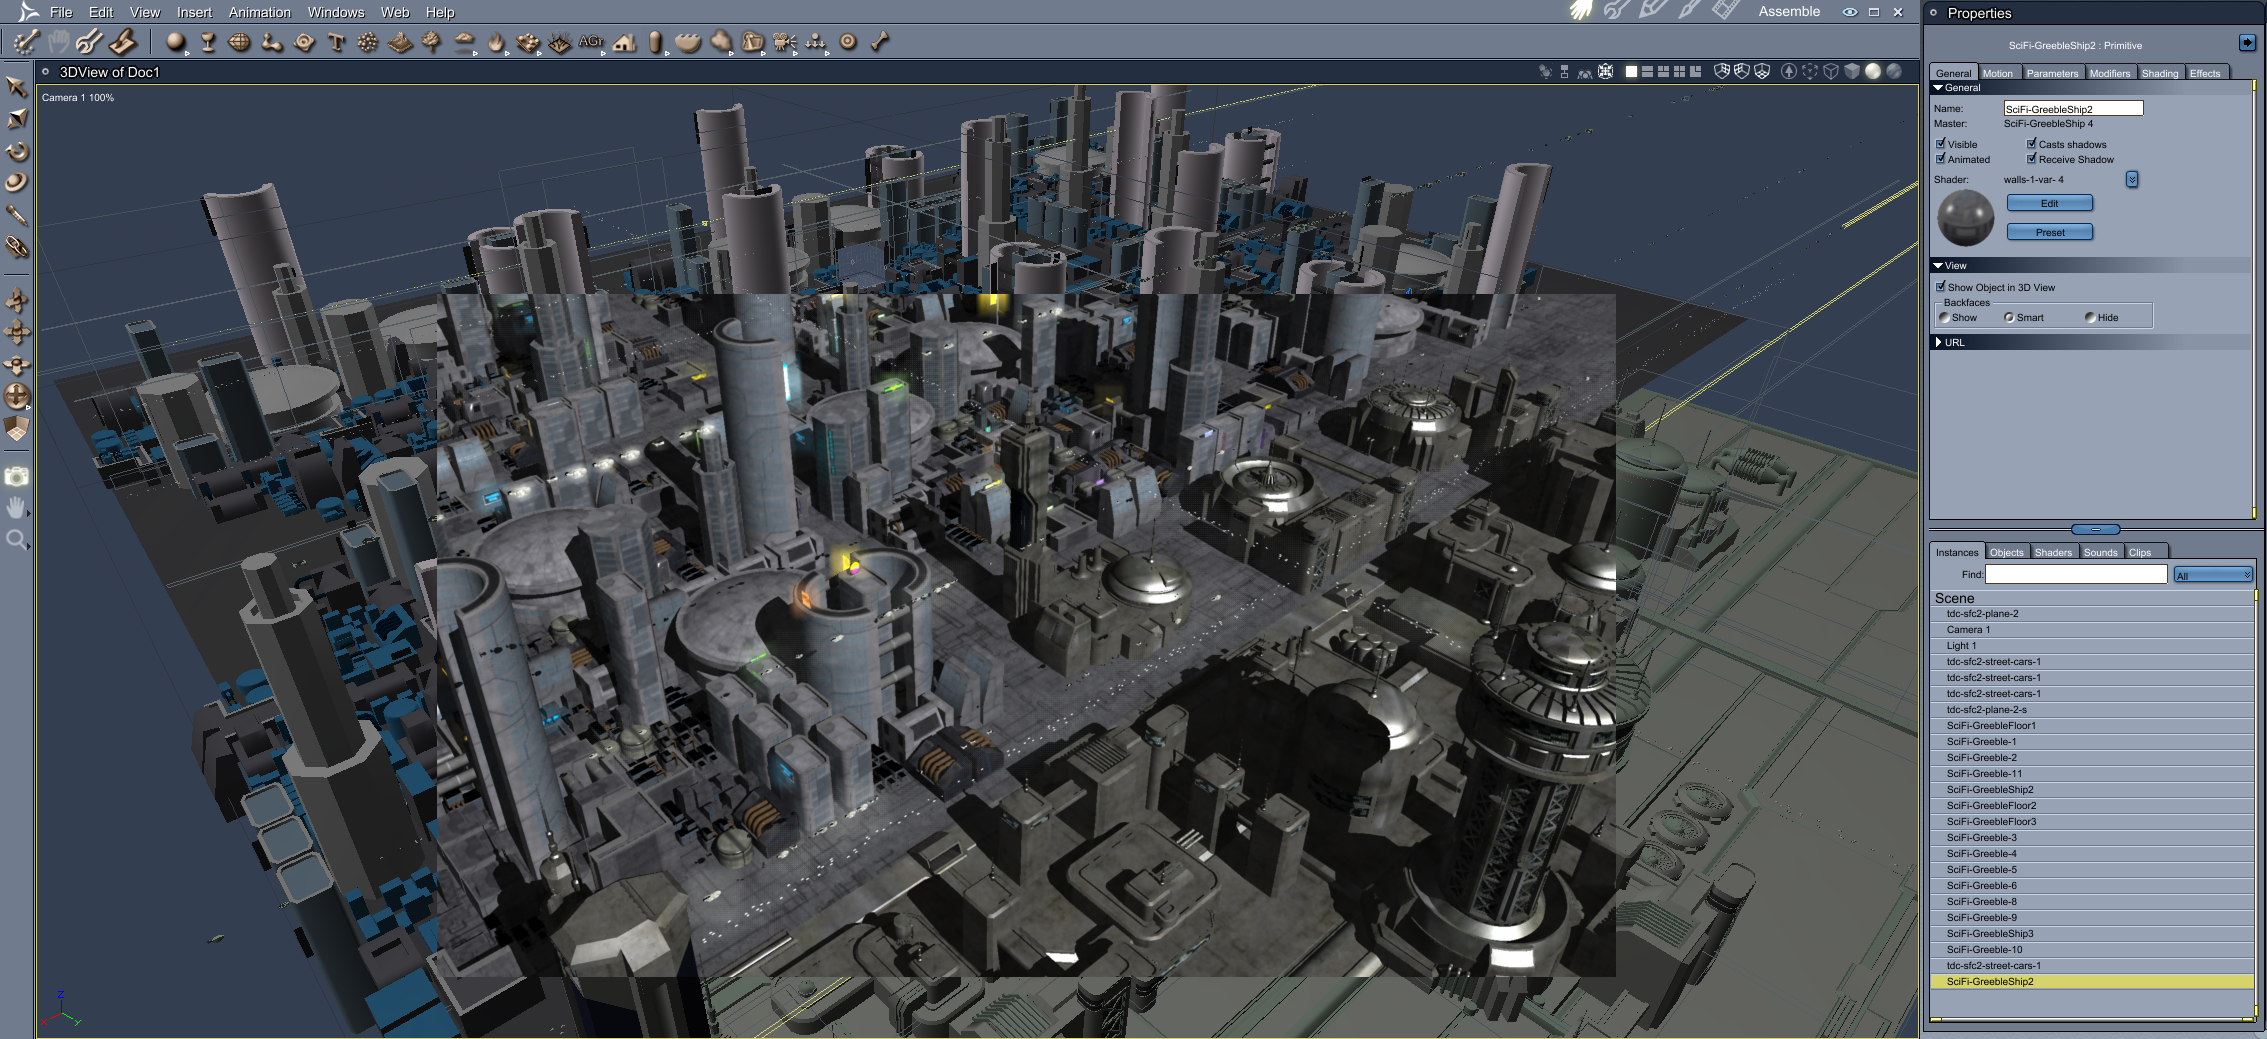Click the shader Preset button

[2049, 232]
